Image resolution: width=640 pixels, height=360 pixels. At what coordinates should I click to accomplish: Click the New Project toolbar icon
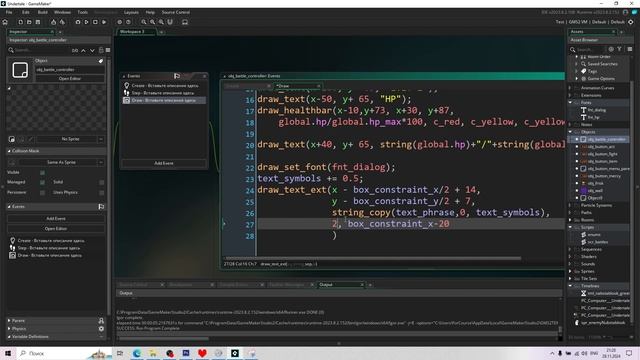click(20, 22)
